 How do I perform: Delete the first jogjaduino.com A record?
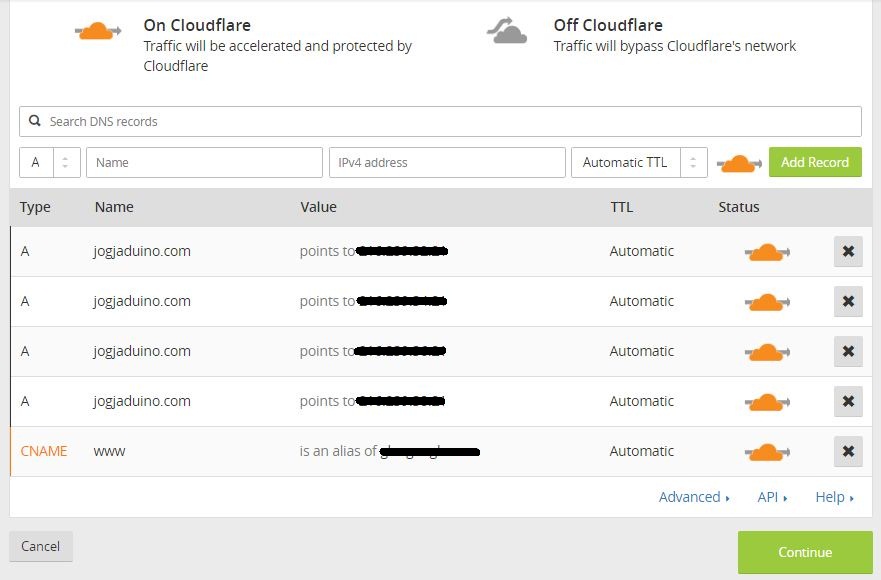[848, 252]
